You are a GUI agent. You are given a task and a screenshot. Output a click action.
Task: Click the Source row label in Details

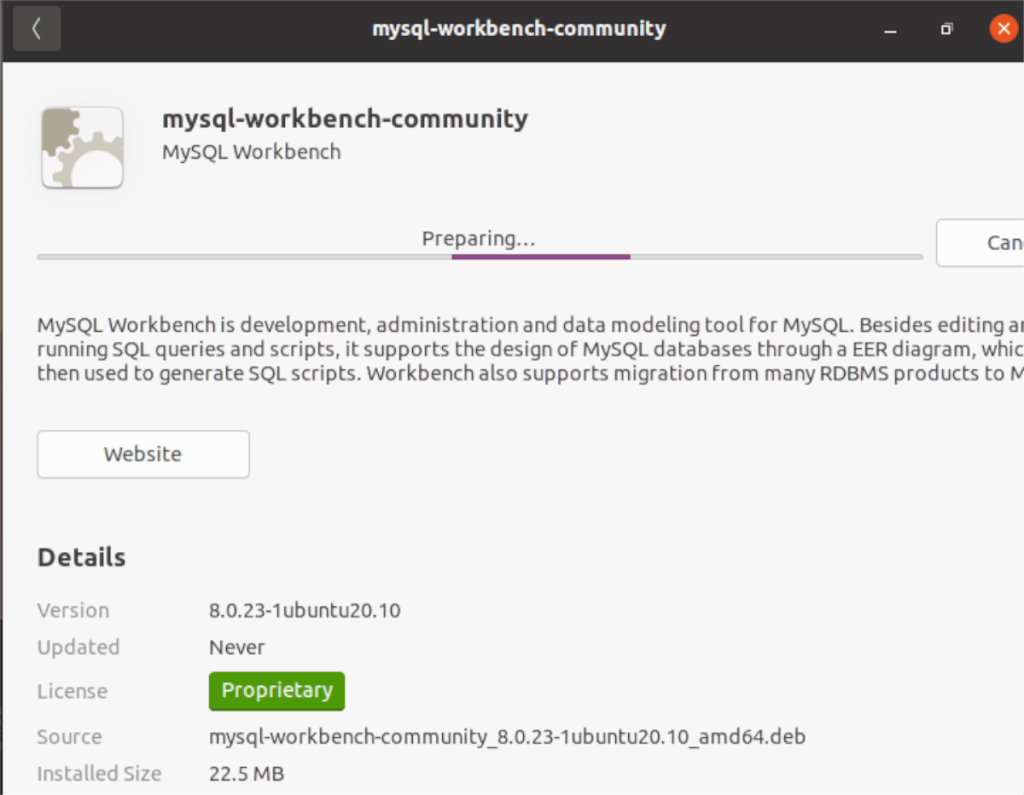(69, 736)
